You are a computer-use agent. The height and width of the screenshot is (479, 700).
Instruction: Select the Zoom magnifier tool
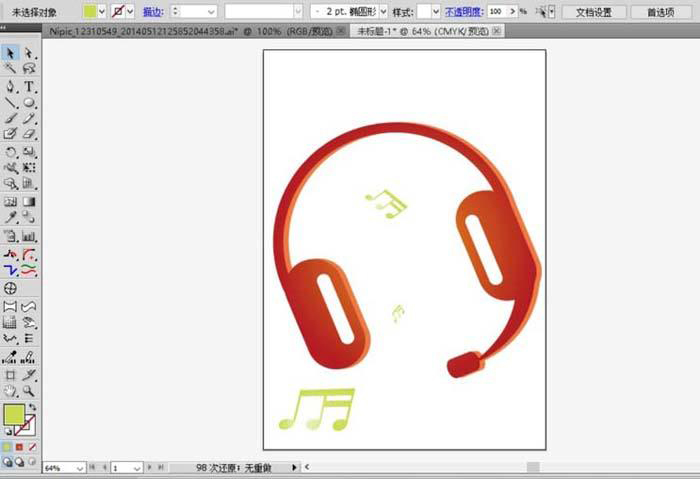click(29, 390)
